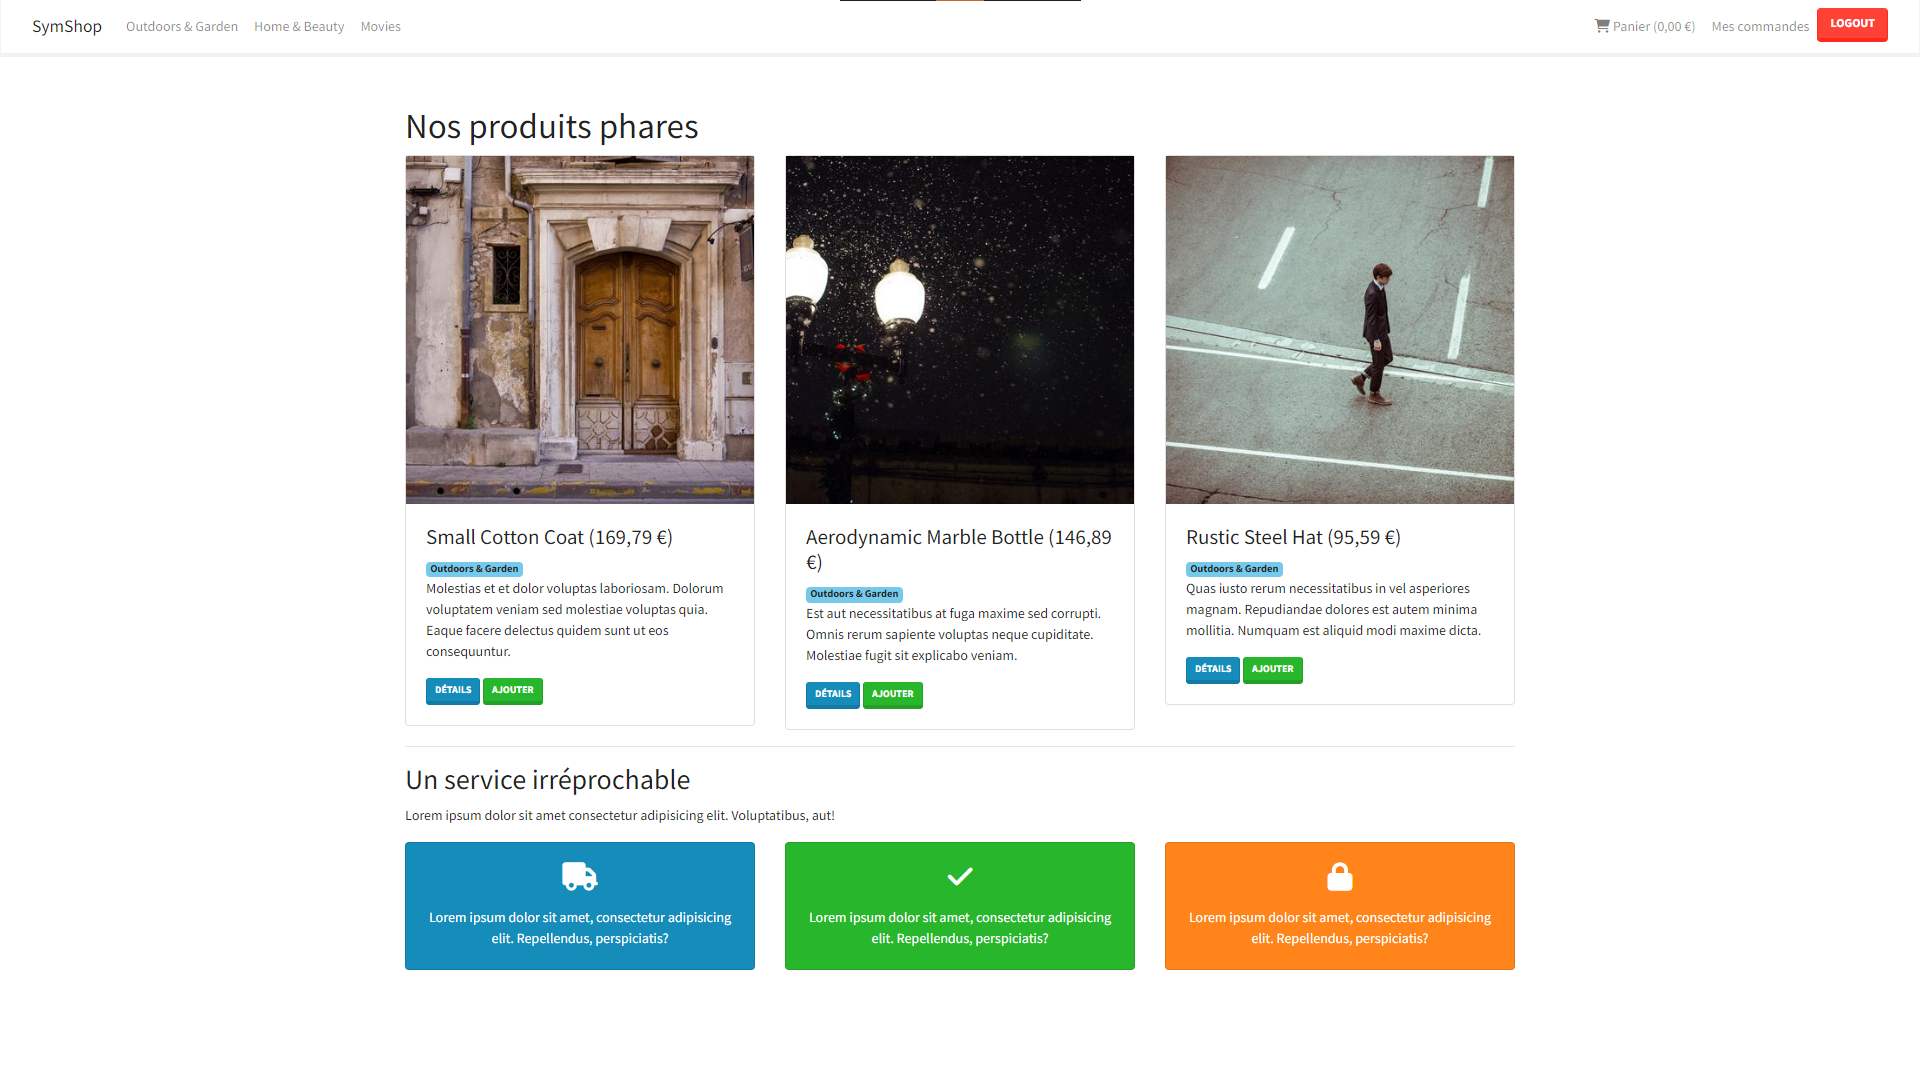Viewport: 1920px width, 1080px height.
Task: Go to the Home & Beauty category
Action: [299, 27]
